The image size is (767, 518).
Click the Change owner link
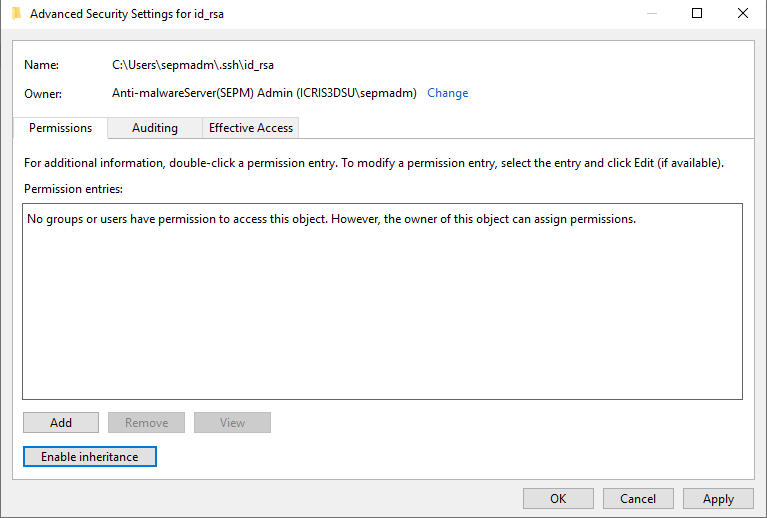pyautogui.click(x=447, y=93)
